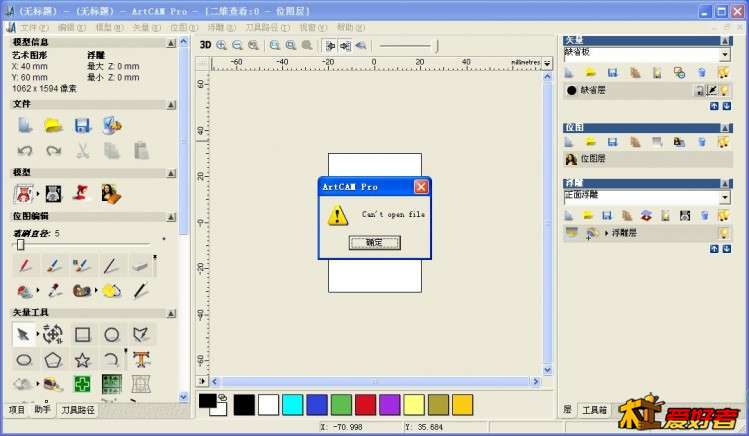This screenshot has height=436, width=749.
Task: Click the save icon in 位图 layer panel
Action: point(612,142)
